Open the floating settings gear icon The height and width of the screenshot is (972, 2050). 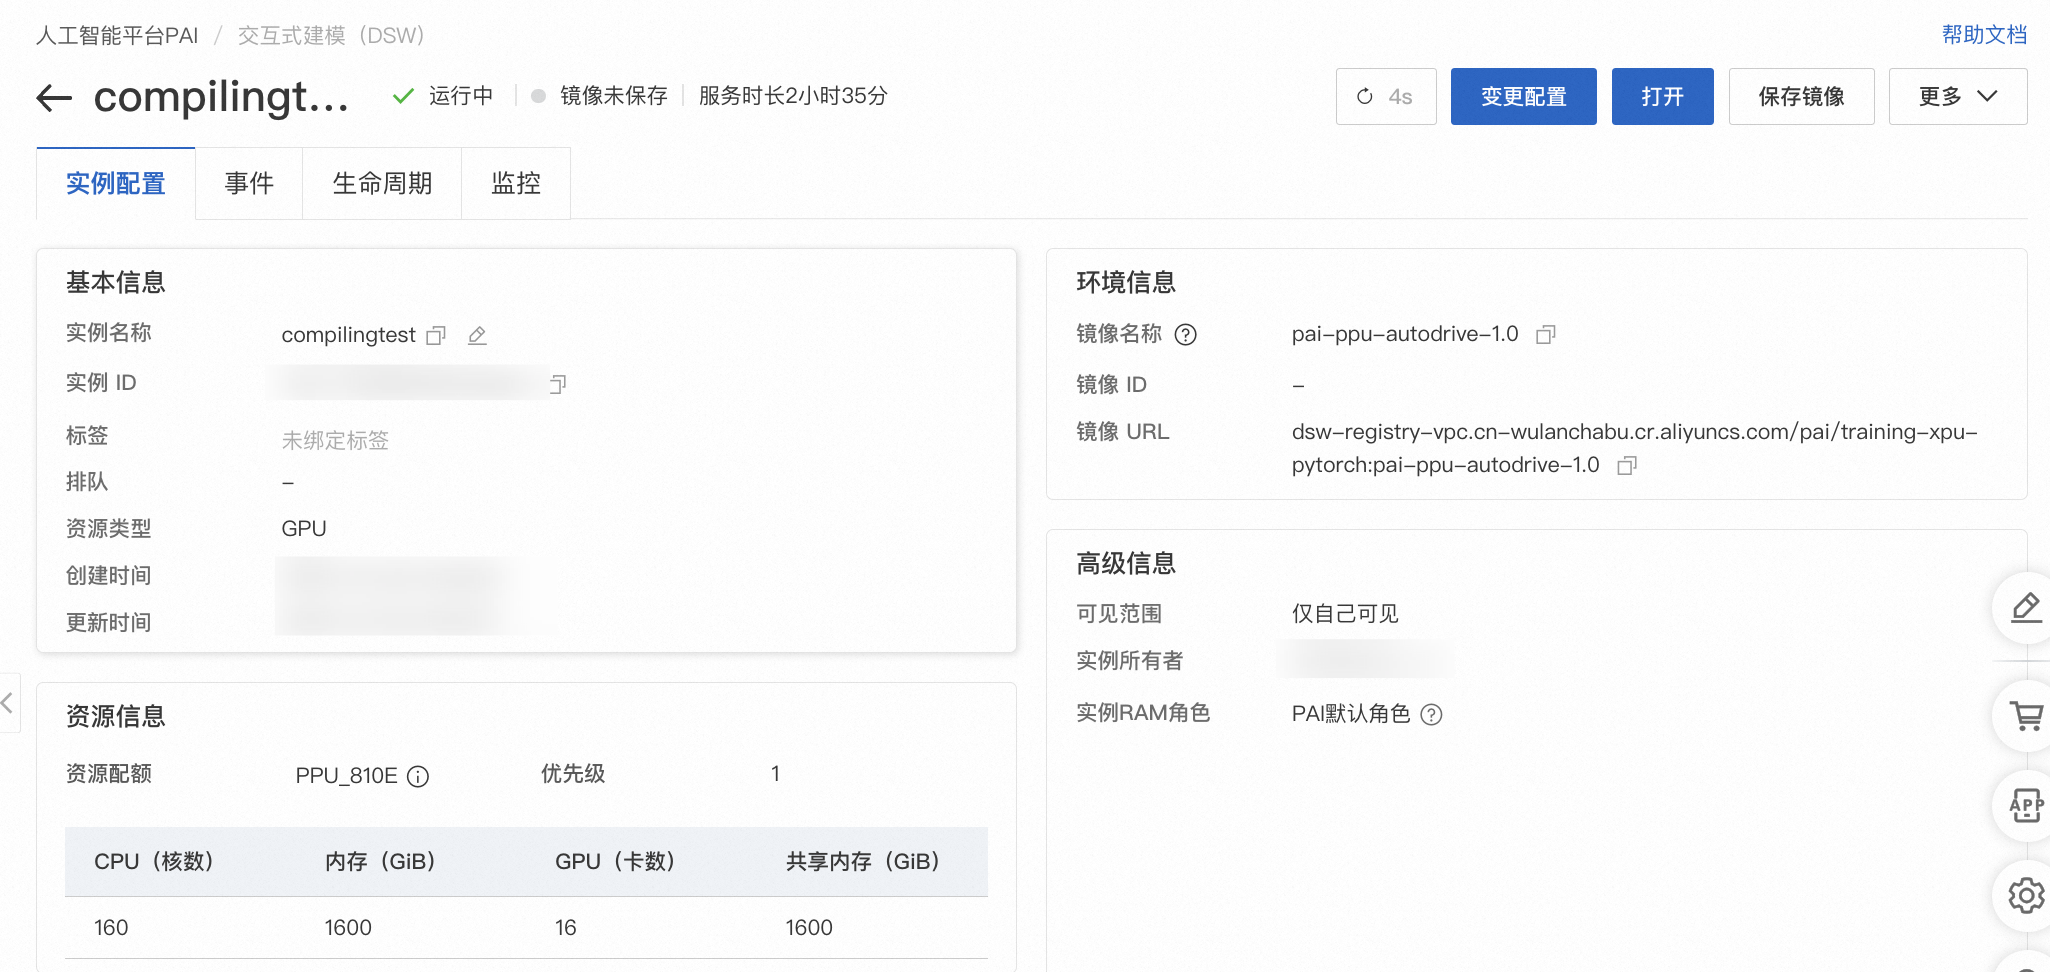[2025, 895]
